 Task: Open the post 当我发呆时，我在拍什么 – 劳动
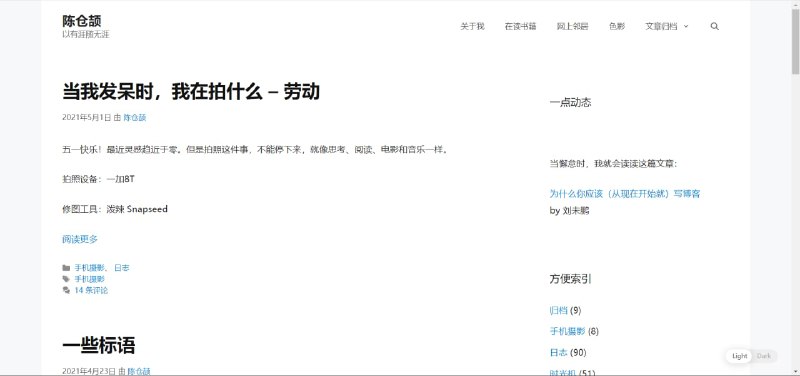point(191,92)
